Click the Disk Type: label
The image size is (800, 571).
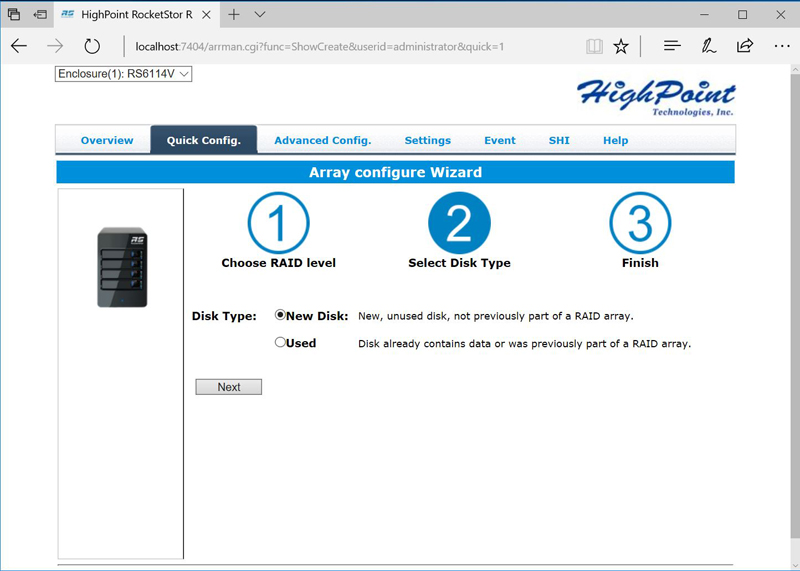coord(224,316)
